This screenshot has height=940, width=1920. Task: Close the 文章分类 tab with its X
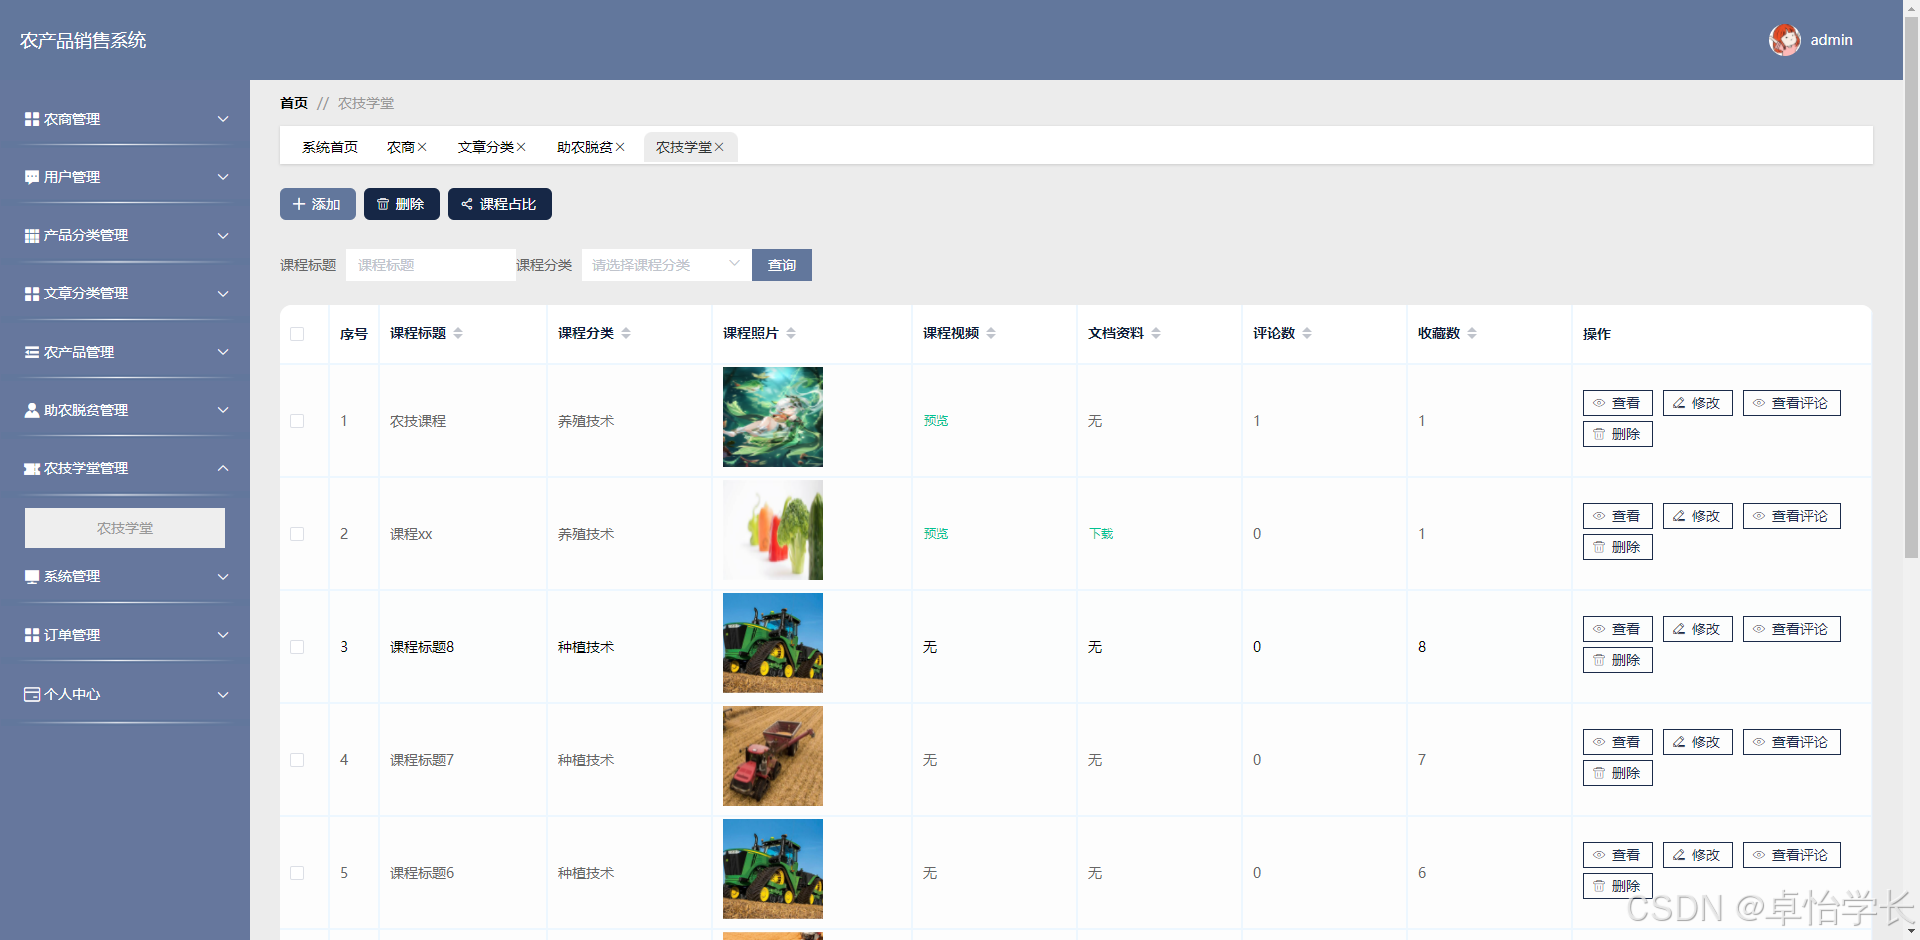[x=521, y=147]
